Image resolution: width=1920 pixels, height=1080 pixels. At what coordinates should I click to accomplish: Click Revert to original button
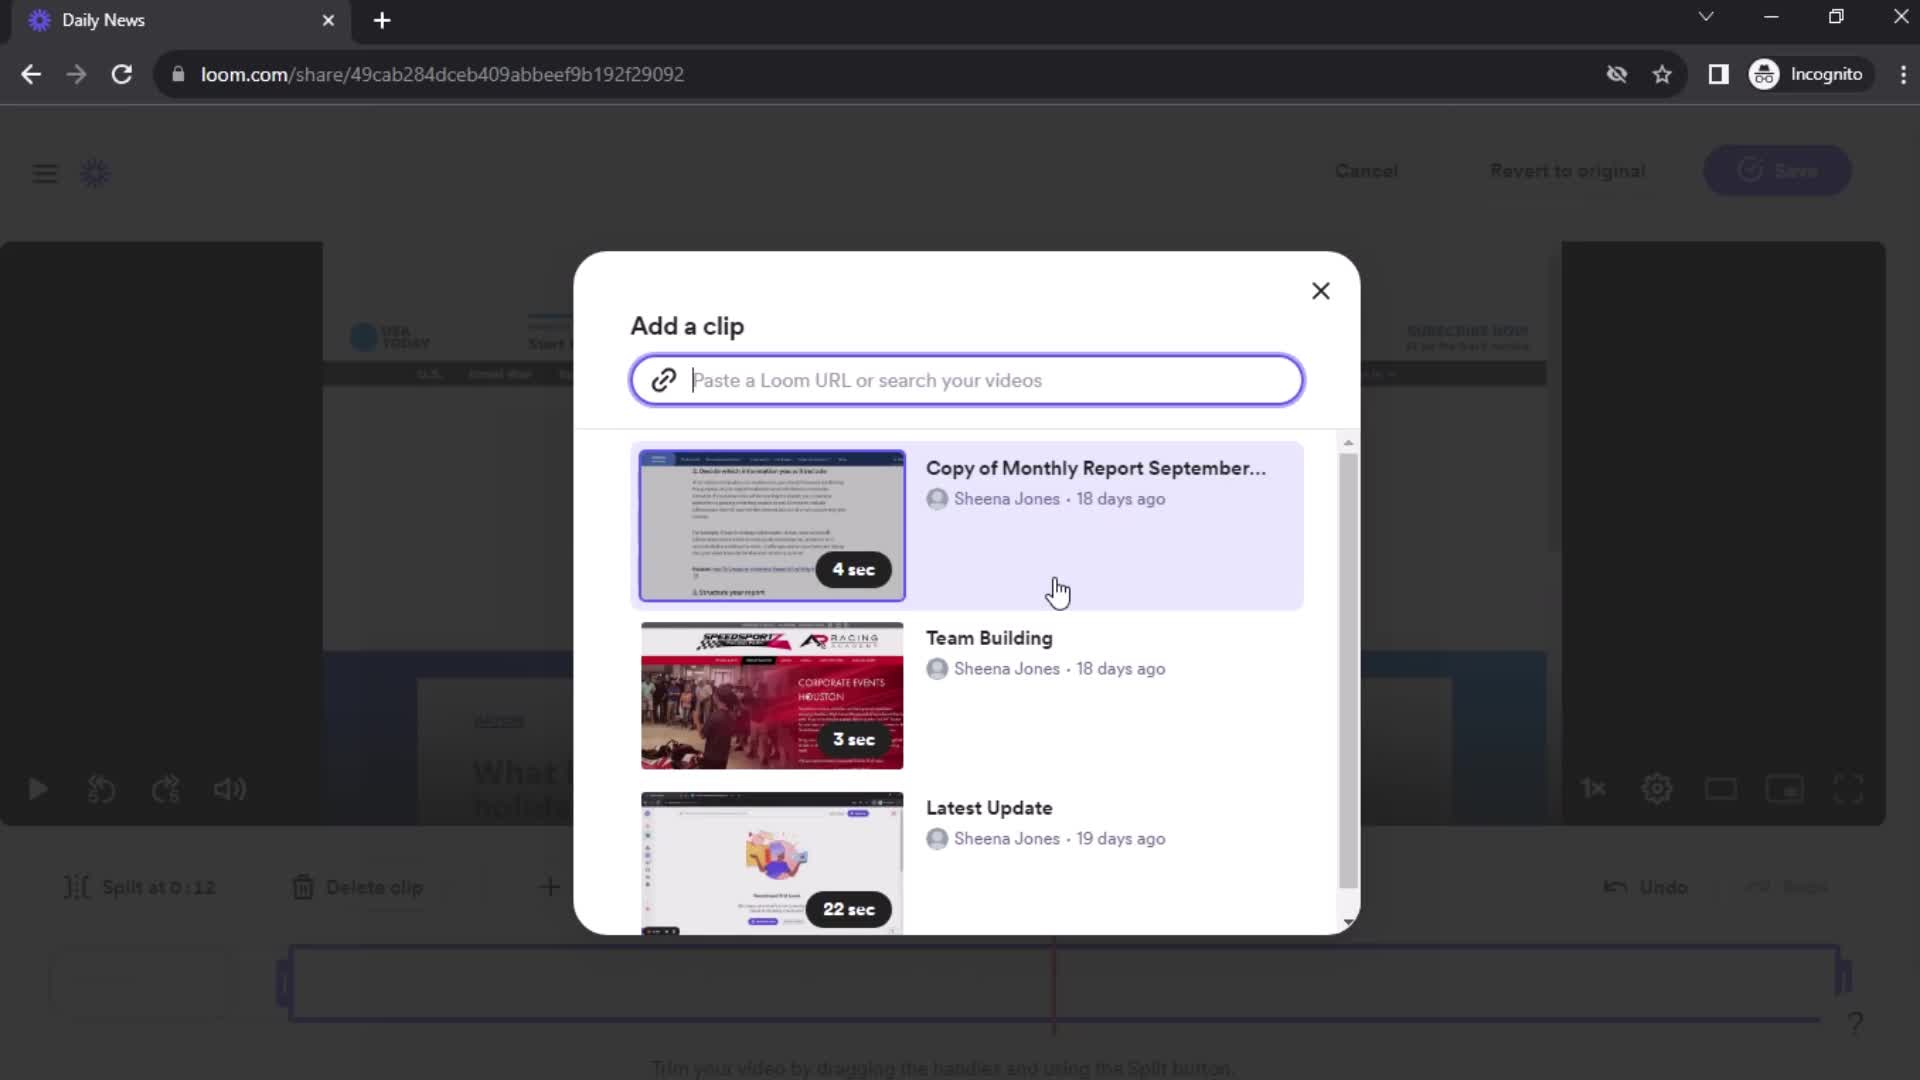pos(1567,170)
